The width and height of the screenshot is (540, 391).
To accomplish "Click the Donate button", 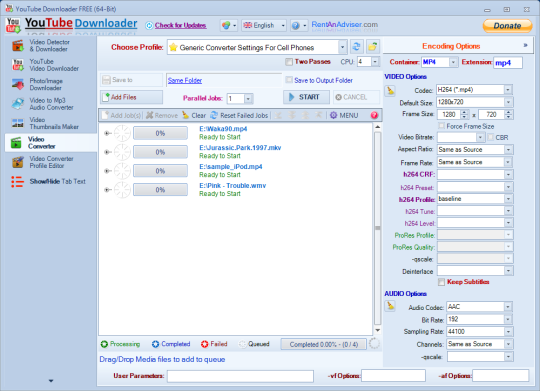I will pyautogui.click(x=507, y=25).
